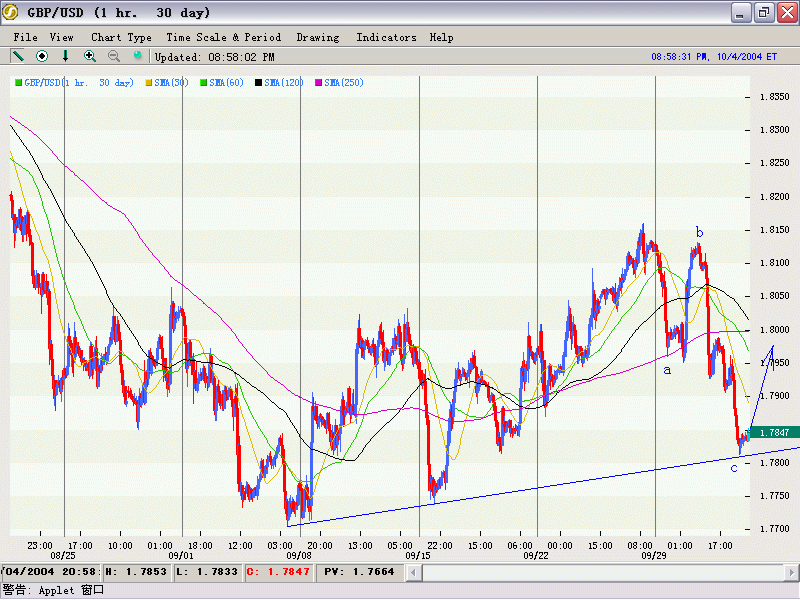Expand the Chart Type menu
This screenshot has width=800, height=600.
click(x=121, y=37)
